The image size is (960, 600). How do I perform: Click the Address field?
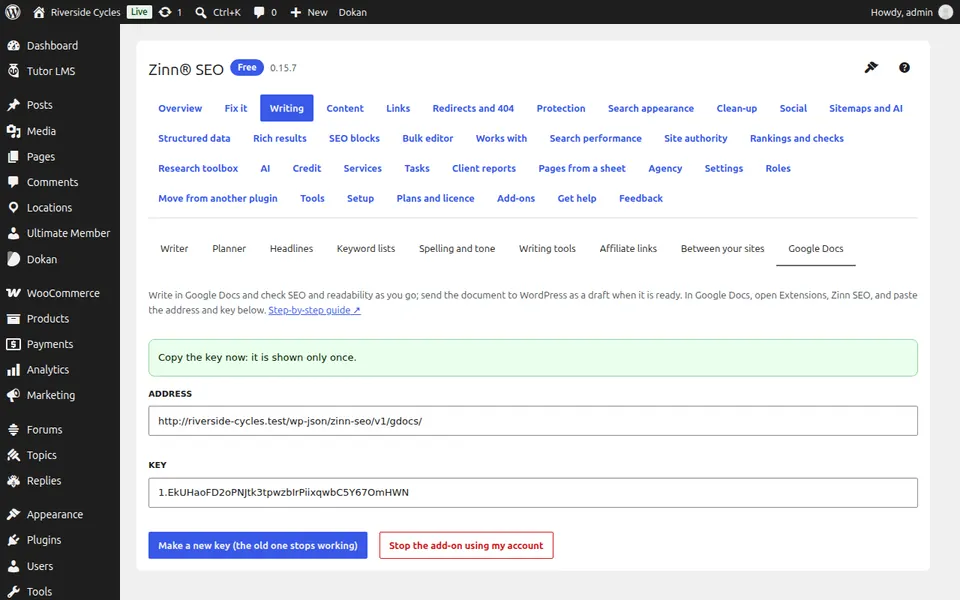point(533,421)
